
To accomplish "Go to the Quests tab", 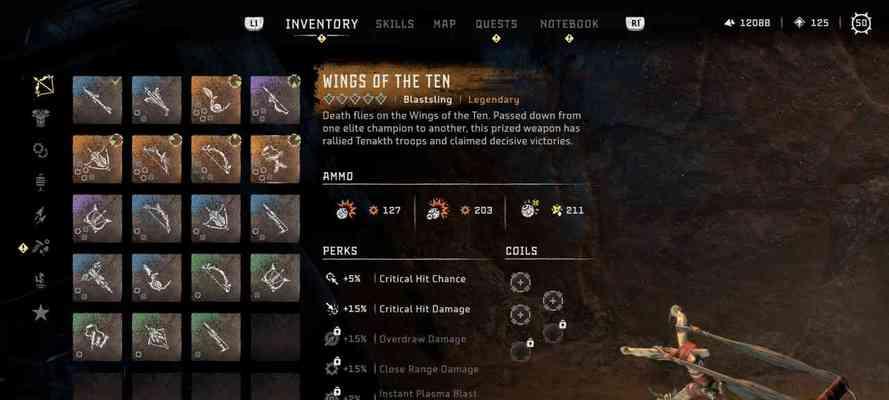I will click(x=496, y=24).
